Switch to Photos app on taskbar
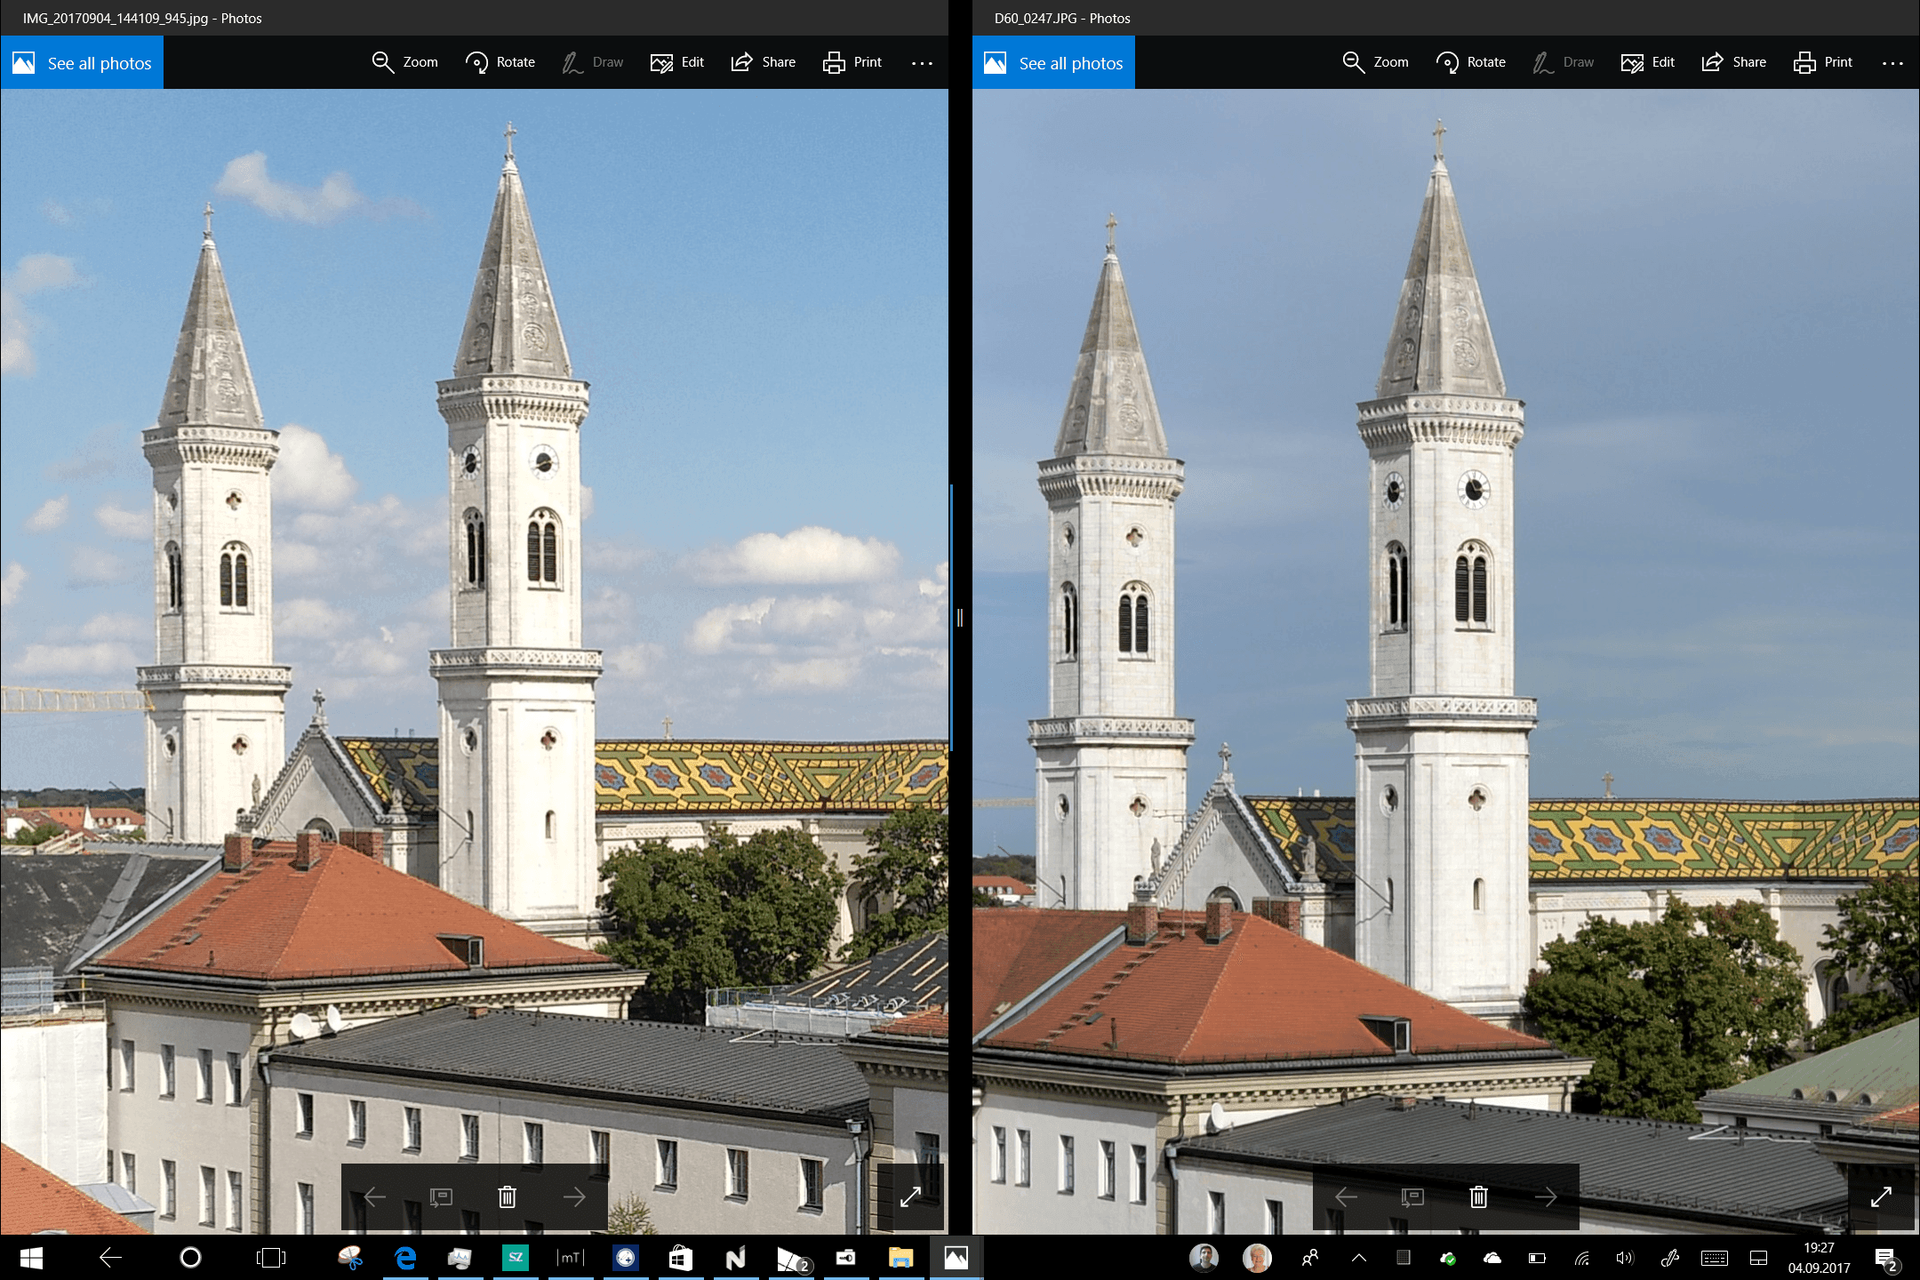The height and width of the screenshot is (1280, 1920). click(x=956, y=1258)
